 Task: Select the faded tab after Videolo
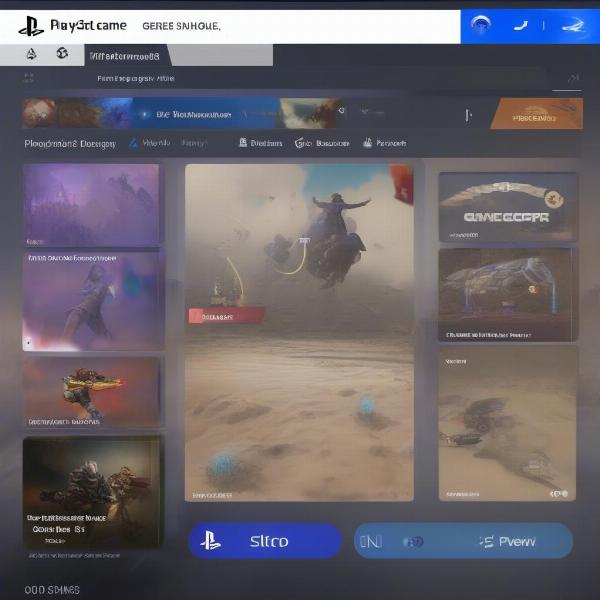[x=194, y=143]
